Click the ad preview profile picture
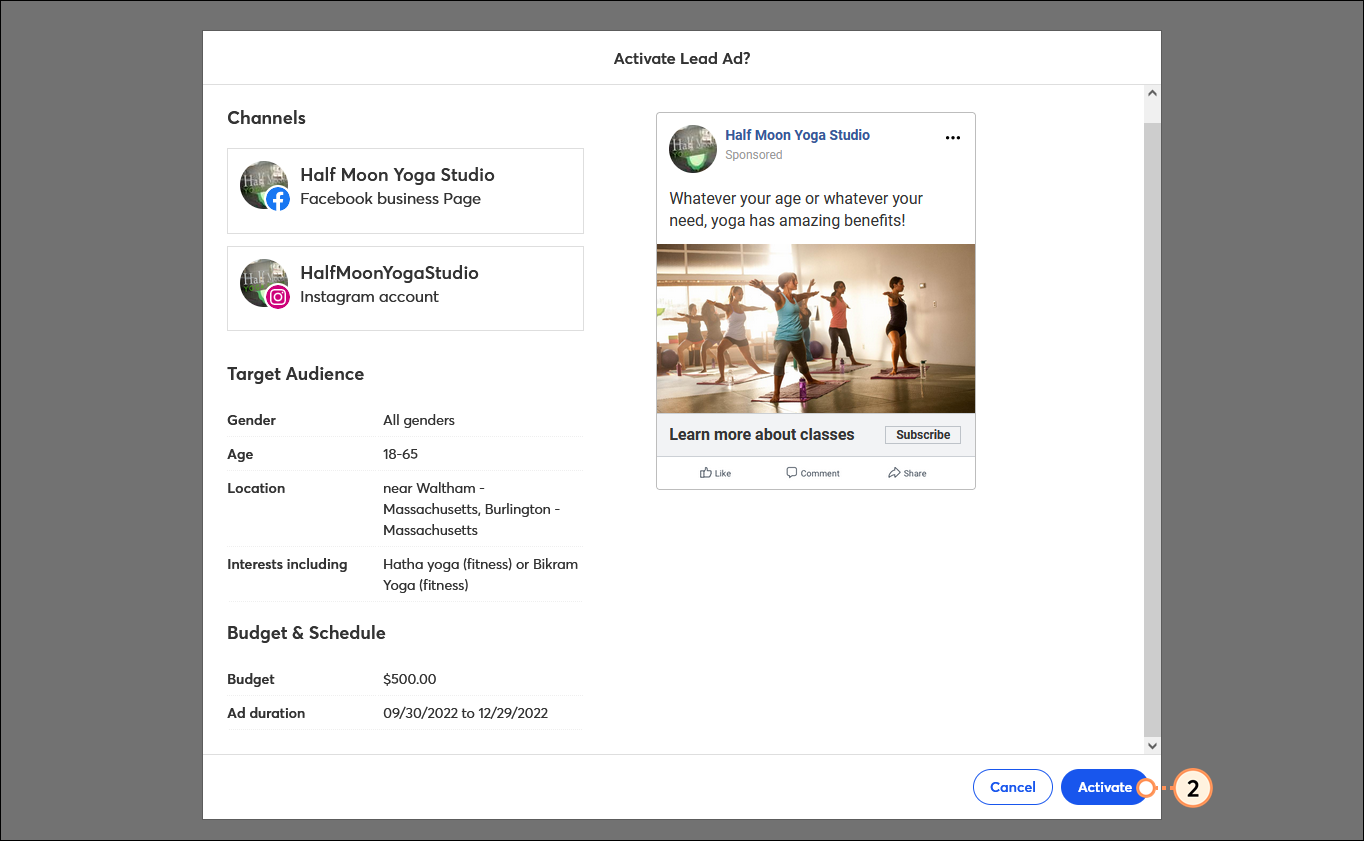The height and width of the screenshot is (841, 1364). [x=693, y=149]
